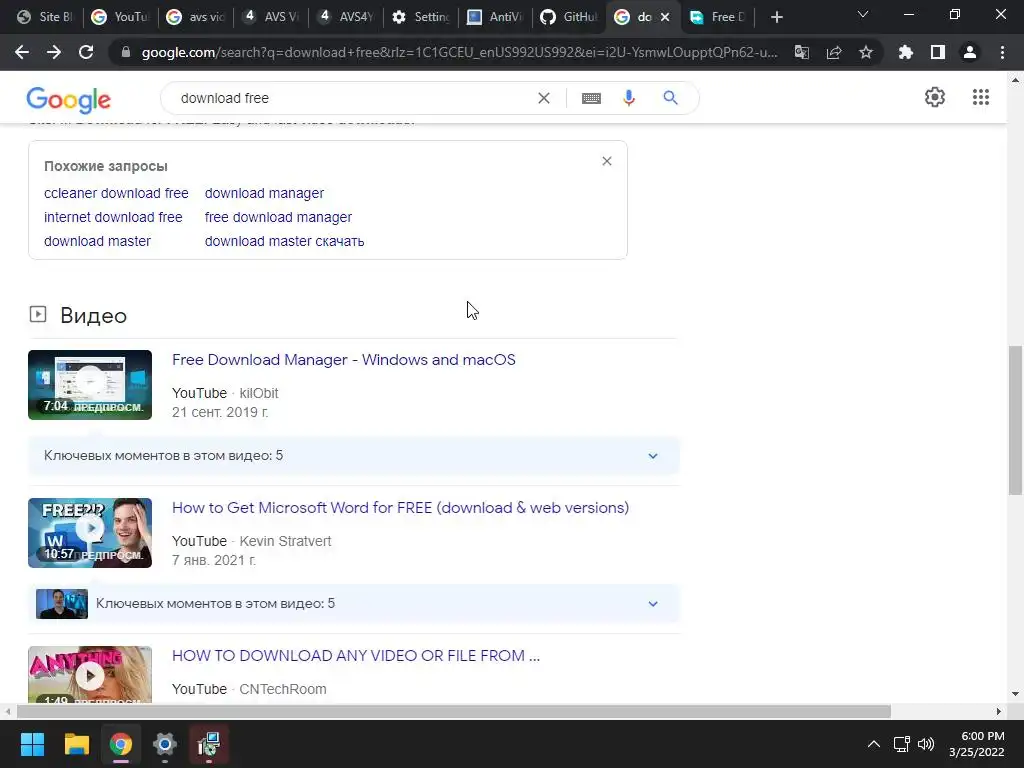Open Free Download Manager - Windows and macOS

[x=344, y=360]
